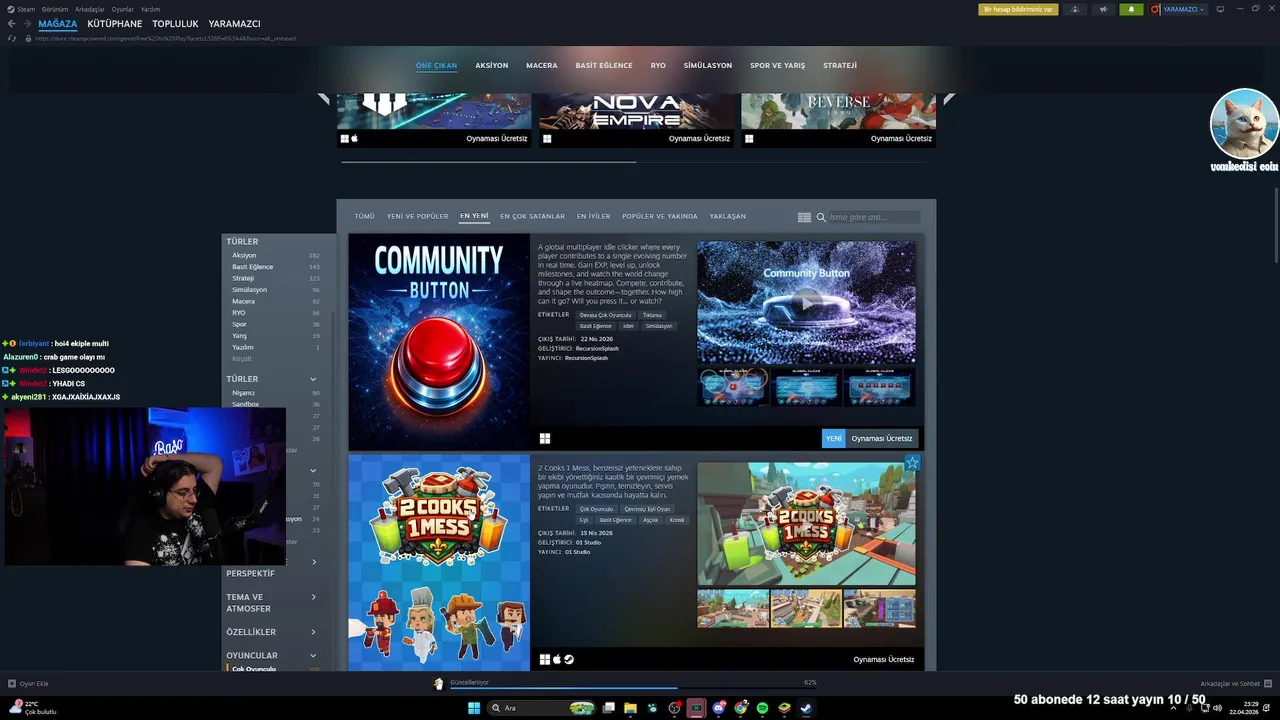Open the Yardım menu

150,9
